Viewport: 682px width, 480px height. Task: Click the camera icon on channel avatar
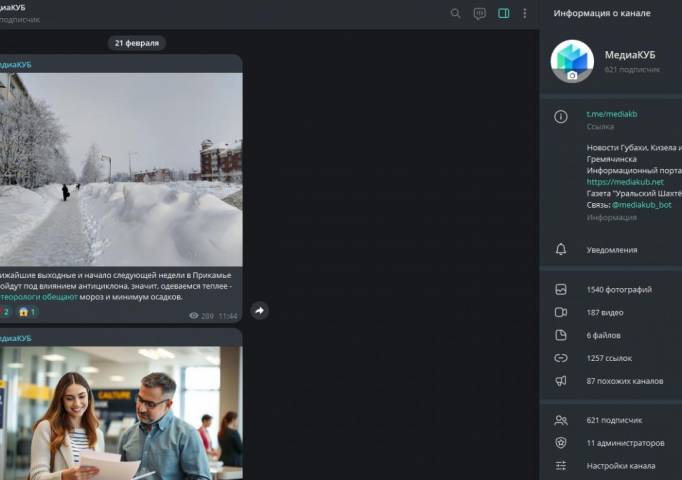coord(572,76)
